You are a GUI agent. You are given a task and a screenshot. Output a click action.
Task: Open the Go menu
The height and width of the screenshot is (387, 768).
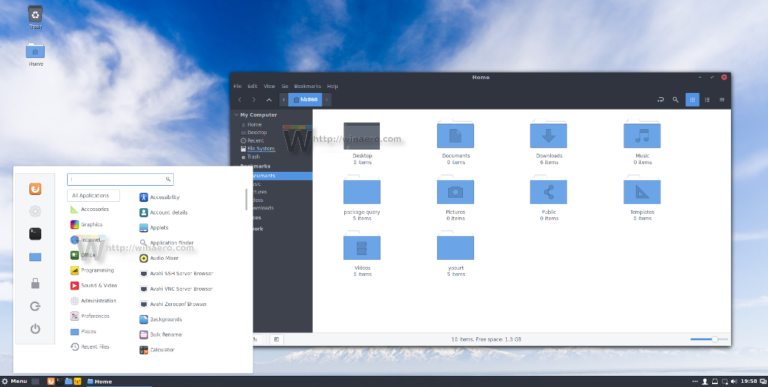coord(285,86)
